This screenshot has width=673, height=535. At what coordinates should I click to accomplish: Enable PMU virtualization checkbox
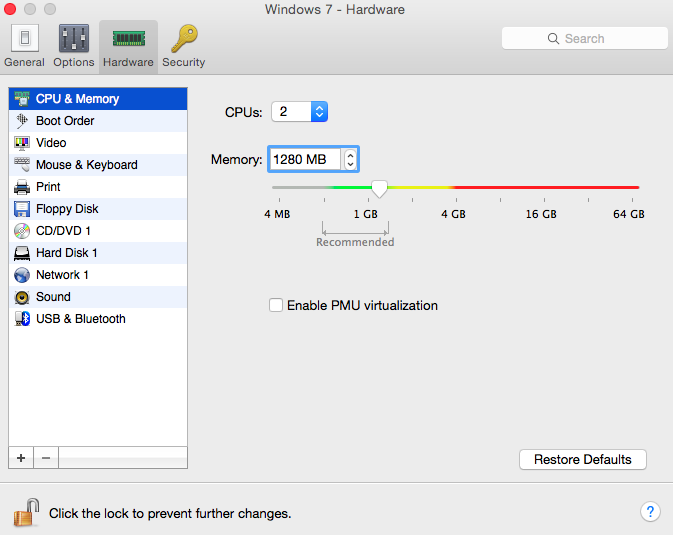(x=276, y=305)
